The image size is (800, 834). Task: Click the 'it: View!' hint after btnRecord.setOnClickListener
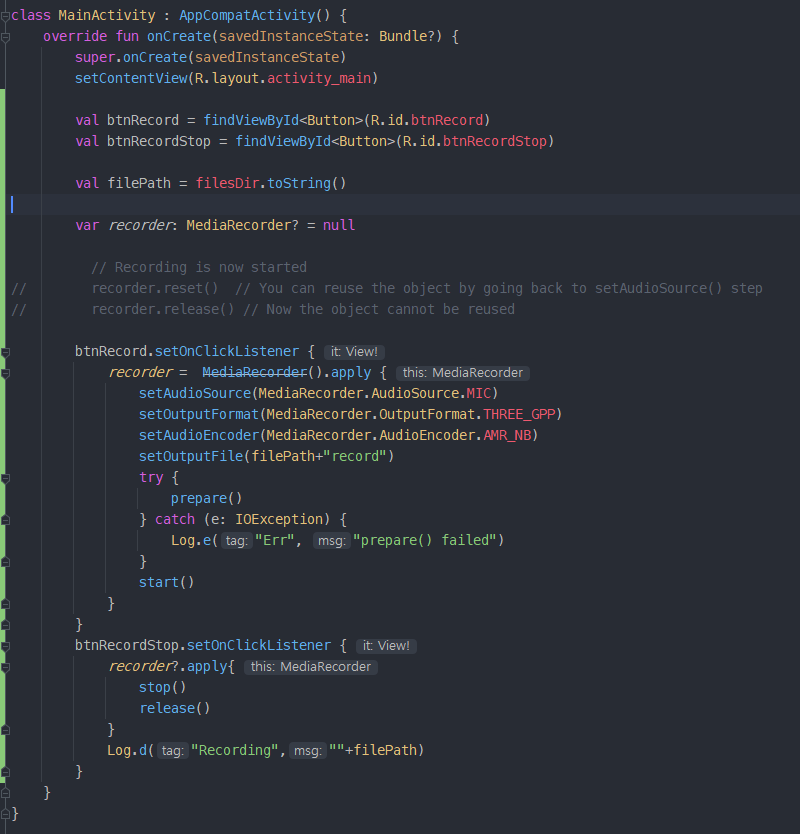354,352
